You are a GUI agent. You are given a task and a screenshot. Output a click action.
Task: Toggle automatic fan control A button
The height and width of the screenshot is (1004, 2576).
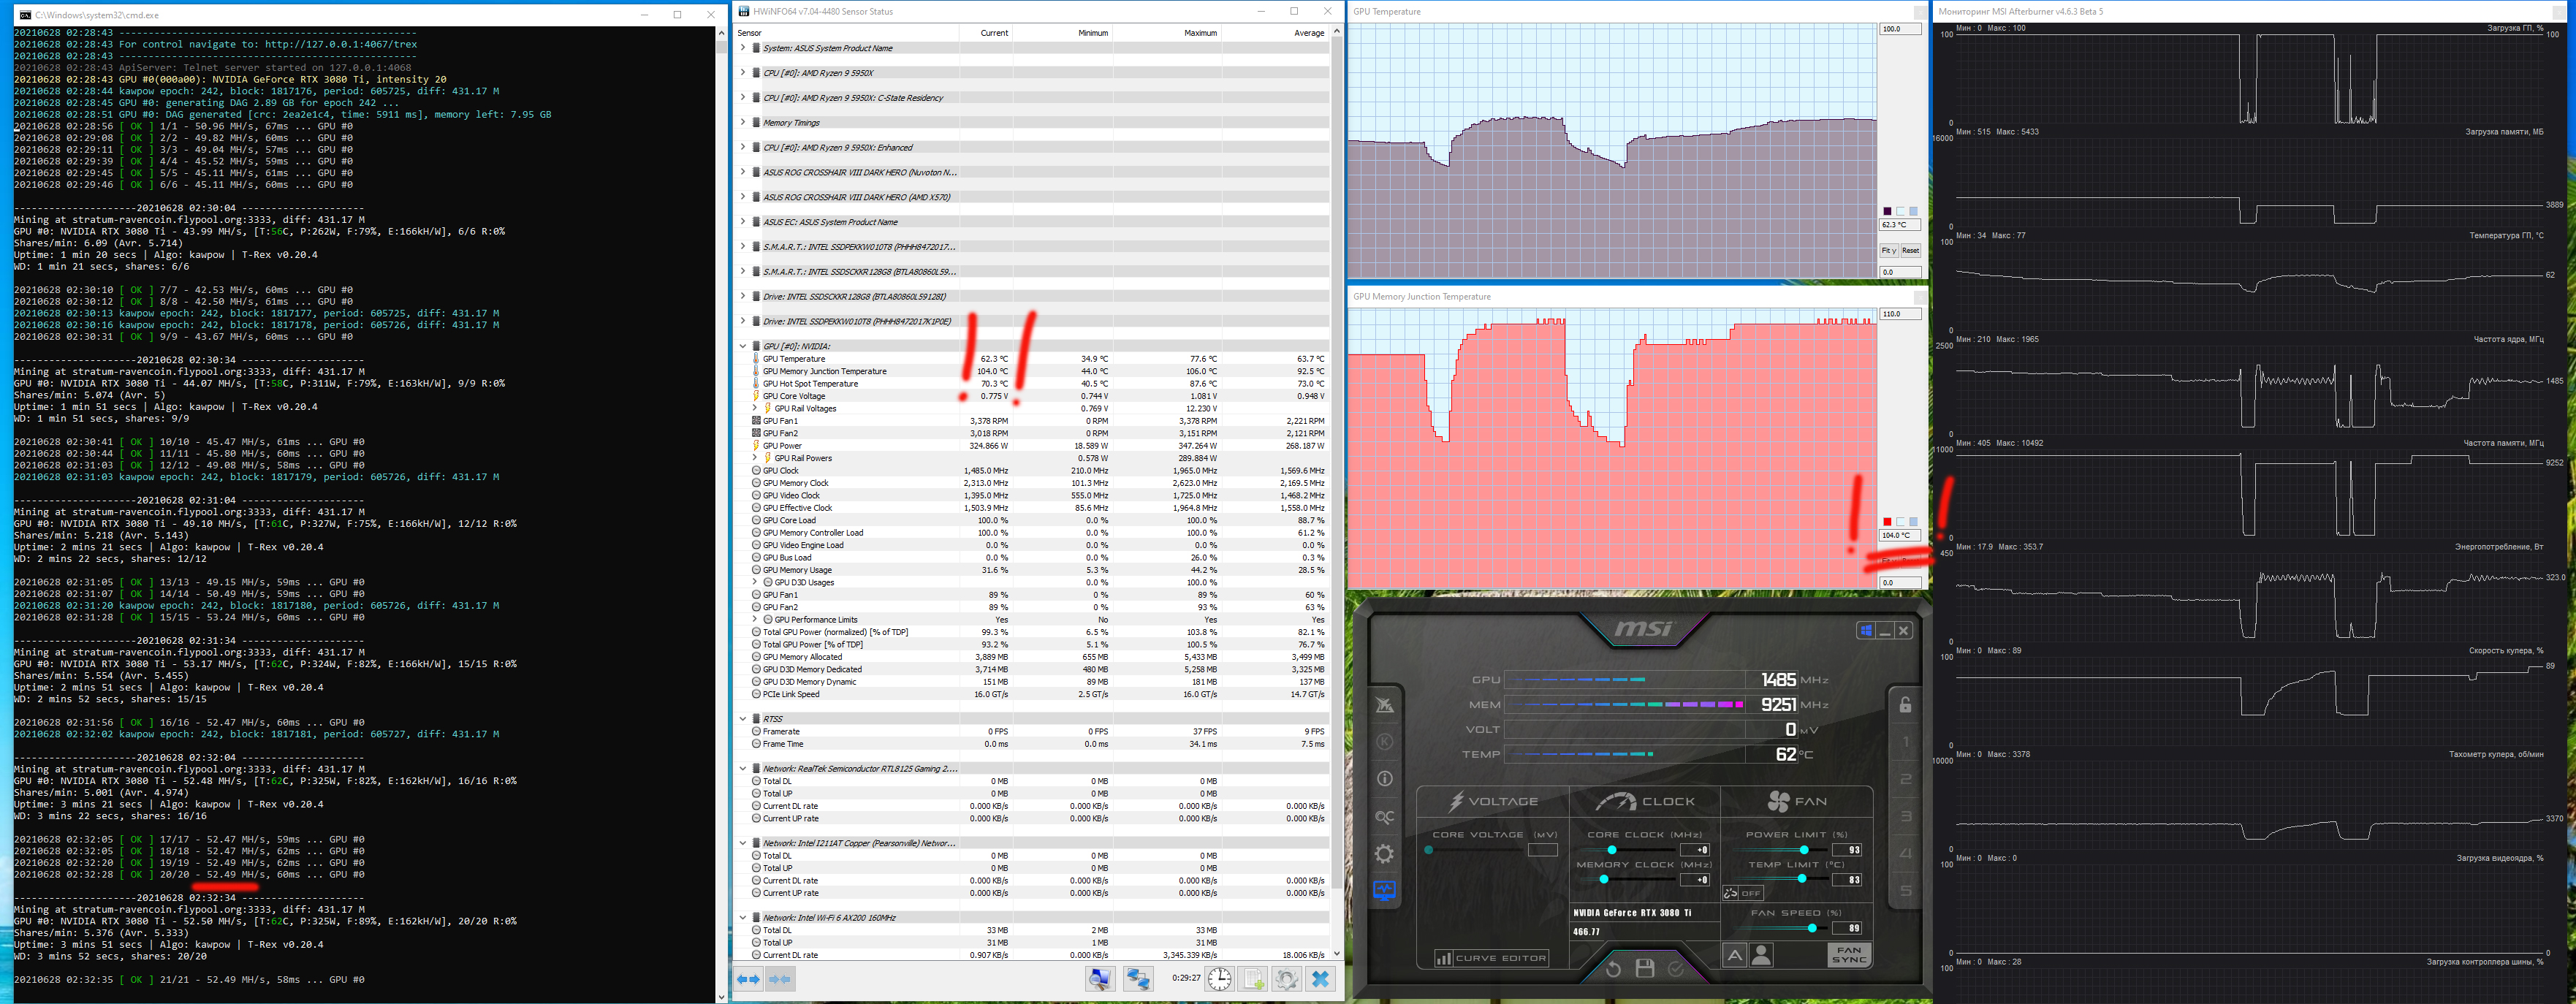pyautogui.click(x=1734, y=956)
